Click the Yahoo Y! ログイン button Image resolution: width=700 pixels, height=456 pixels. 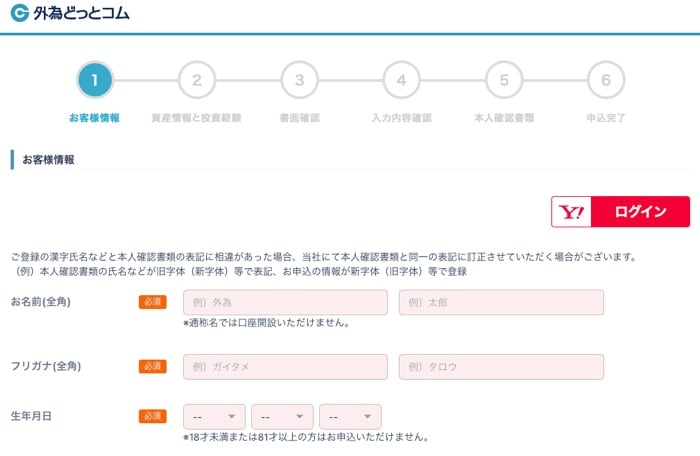pyautogui.click(x=621, y=212)
